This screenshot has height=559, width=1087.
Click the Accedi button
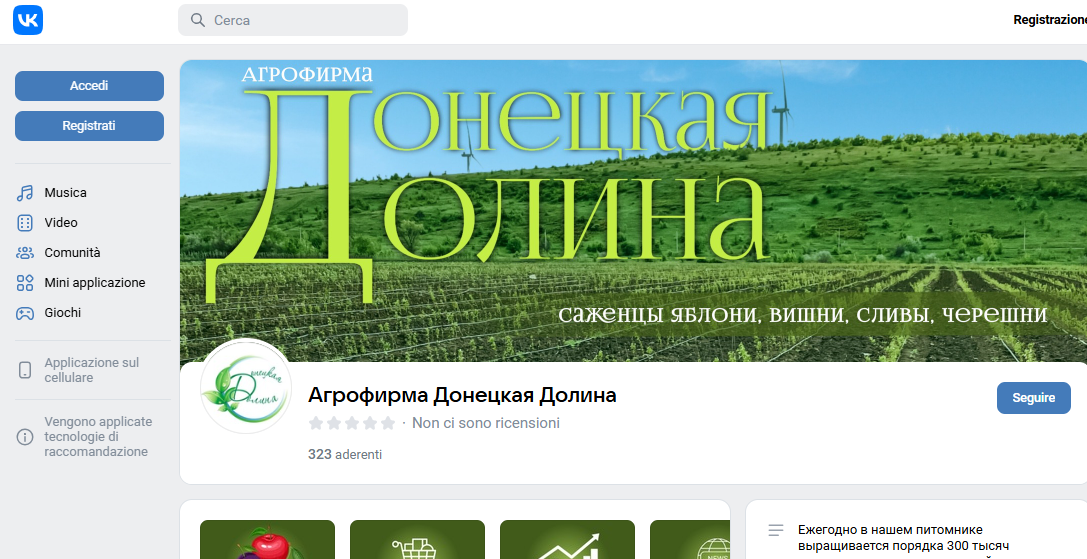89,86
